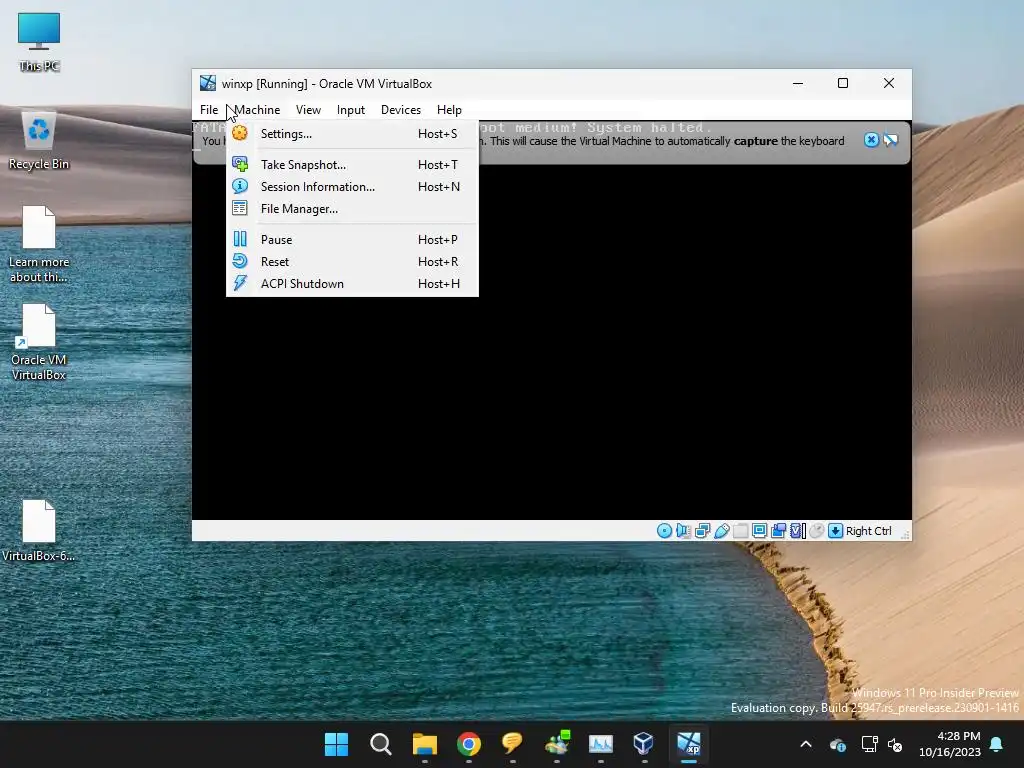Open VirtualBox Manager cube on taskbar
Image resolution: width=1024 pixels, height=768 pixels.
point(644,744)
